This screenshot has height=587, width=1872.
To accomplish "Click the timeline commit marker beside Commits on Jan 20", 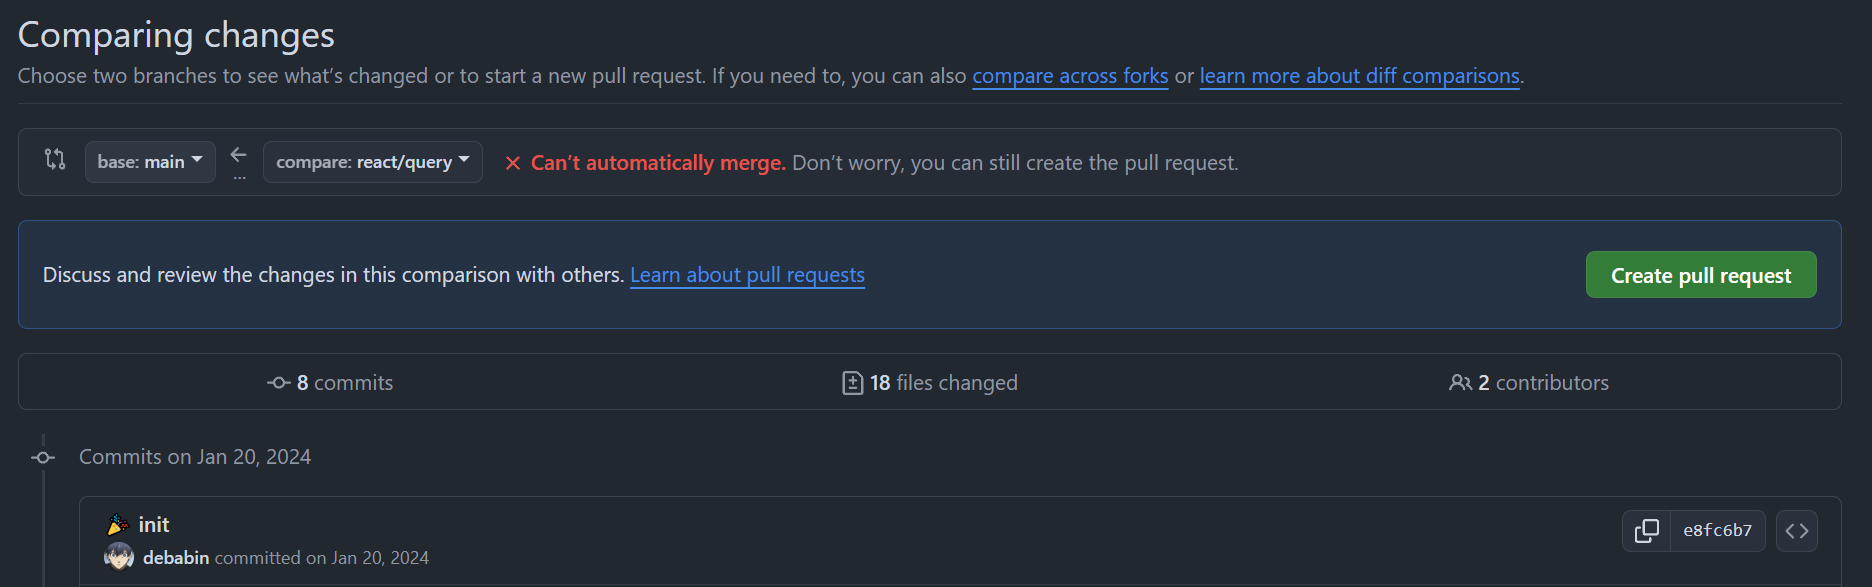I will pos(43,457).
